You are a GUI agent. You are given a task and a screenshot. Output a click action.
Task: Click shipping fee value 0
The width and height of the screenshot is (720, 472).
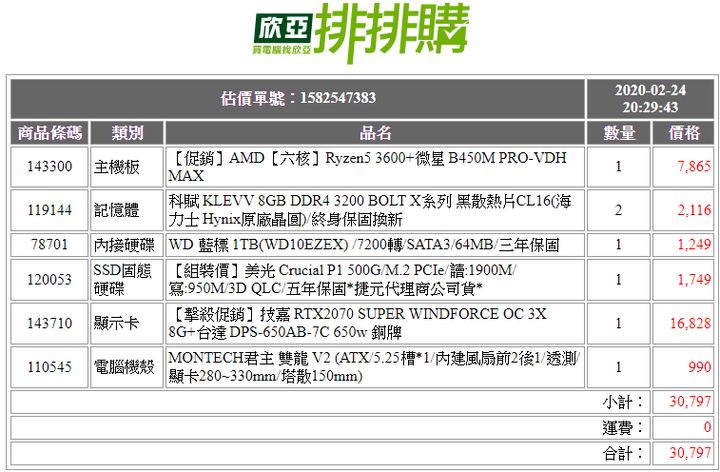point(707,427)
